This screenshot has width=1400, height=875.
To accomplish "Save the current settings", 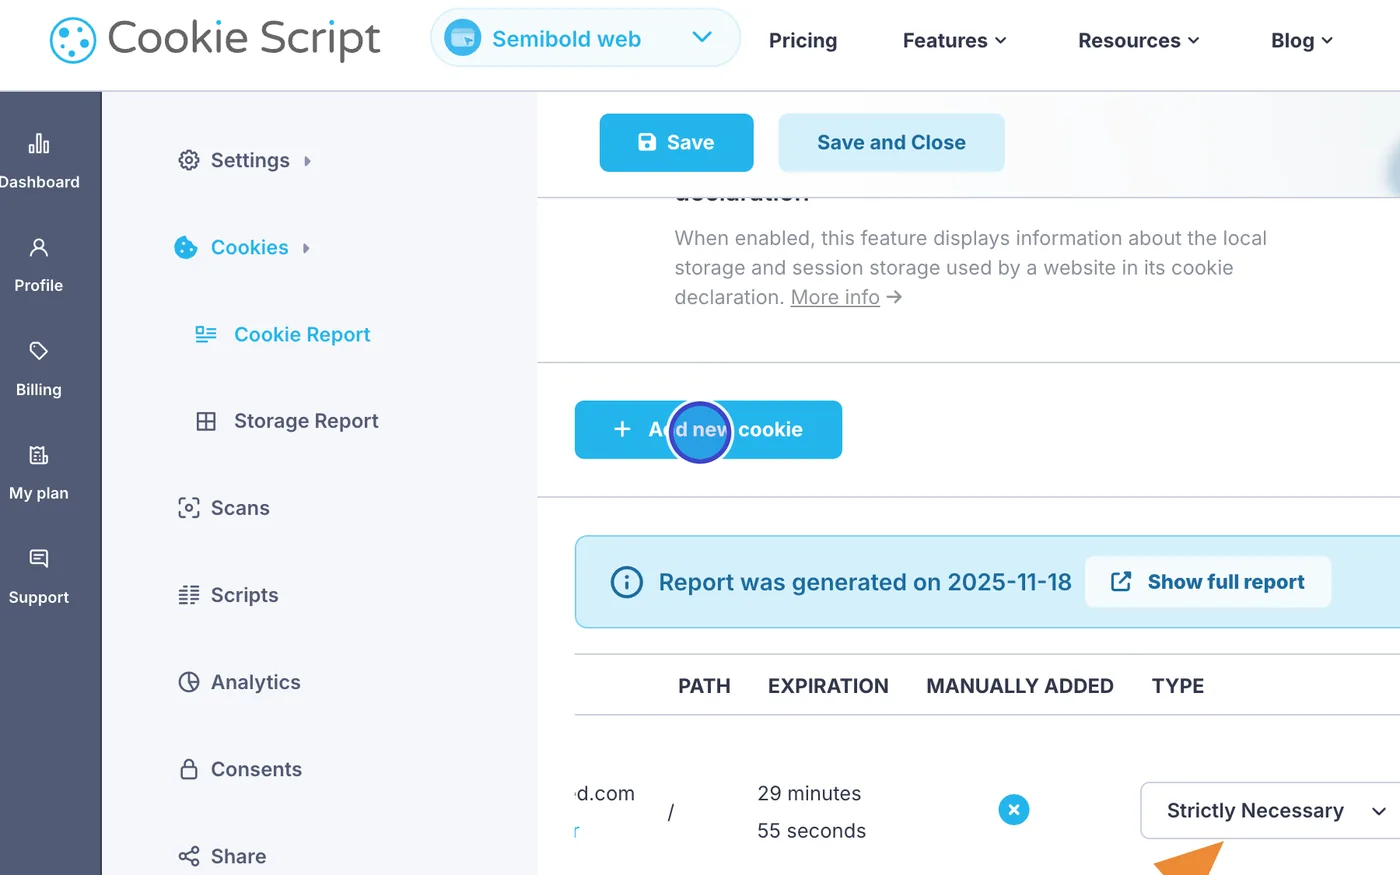I will [676, 142].
